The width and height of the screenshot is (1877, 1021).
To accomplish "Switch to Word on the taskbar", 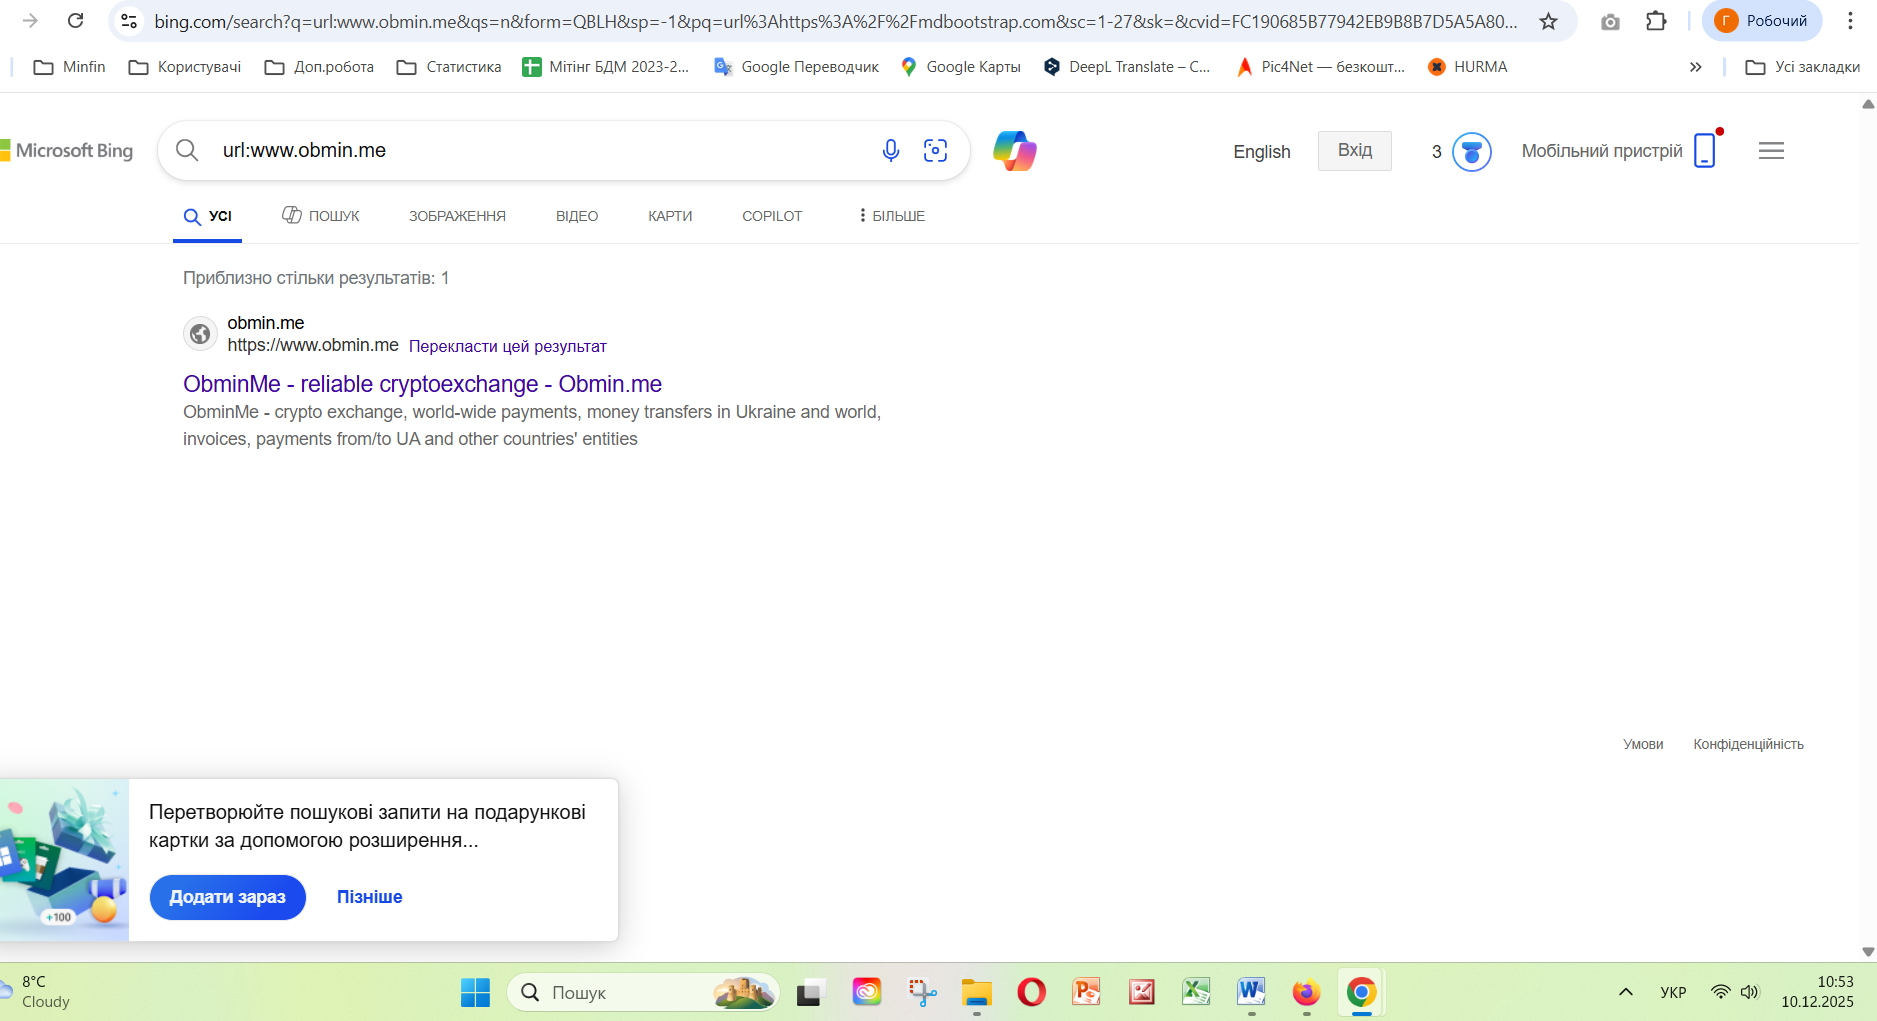I will 1251,992.
